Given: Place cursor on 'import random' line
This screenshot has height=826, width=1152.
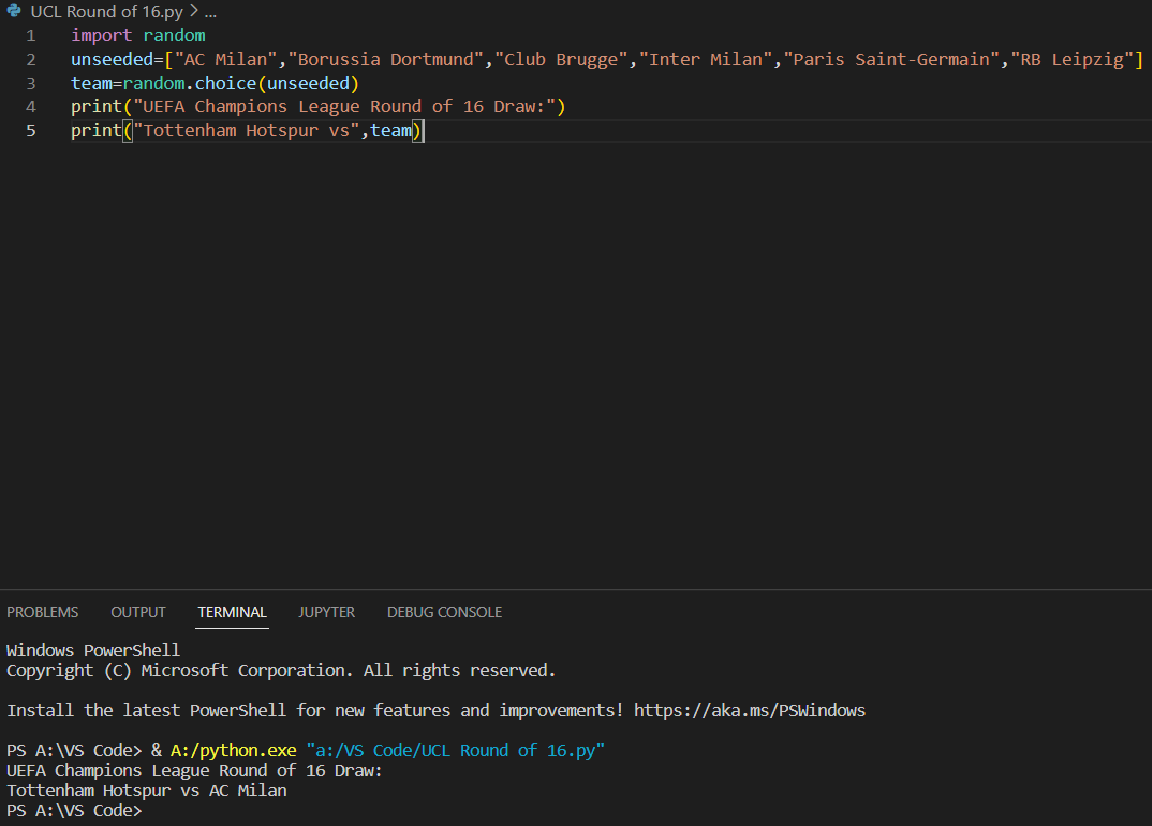Looking at the screenshot, I should 138,35.
